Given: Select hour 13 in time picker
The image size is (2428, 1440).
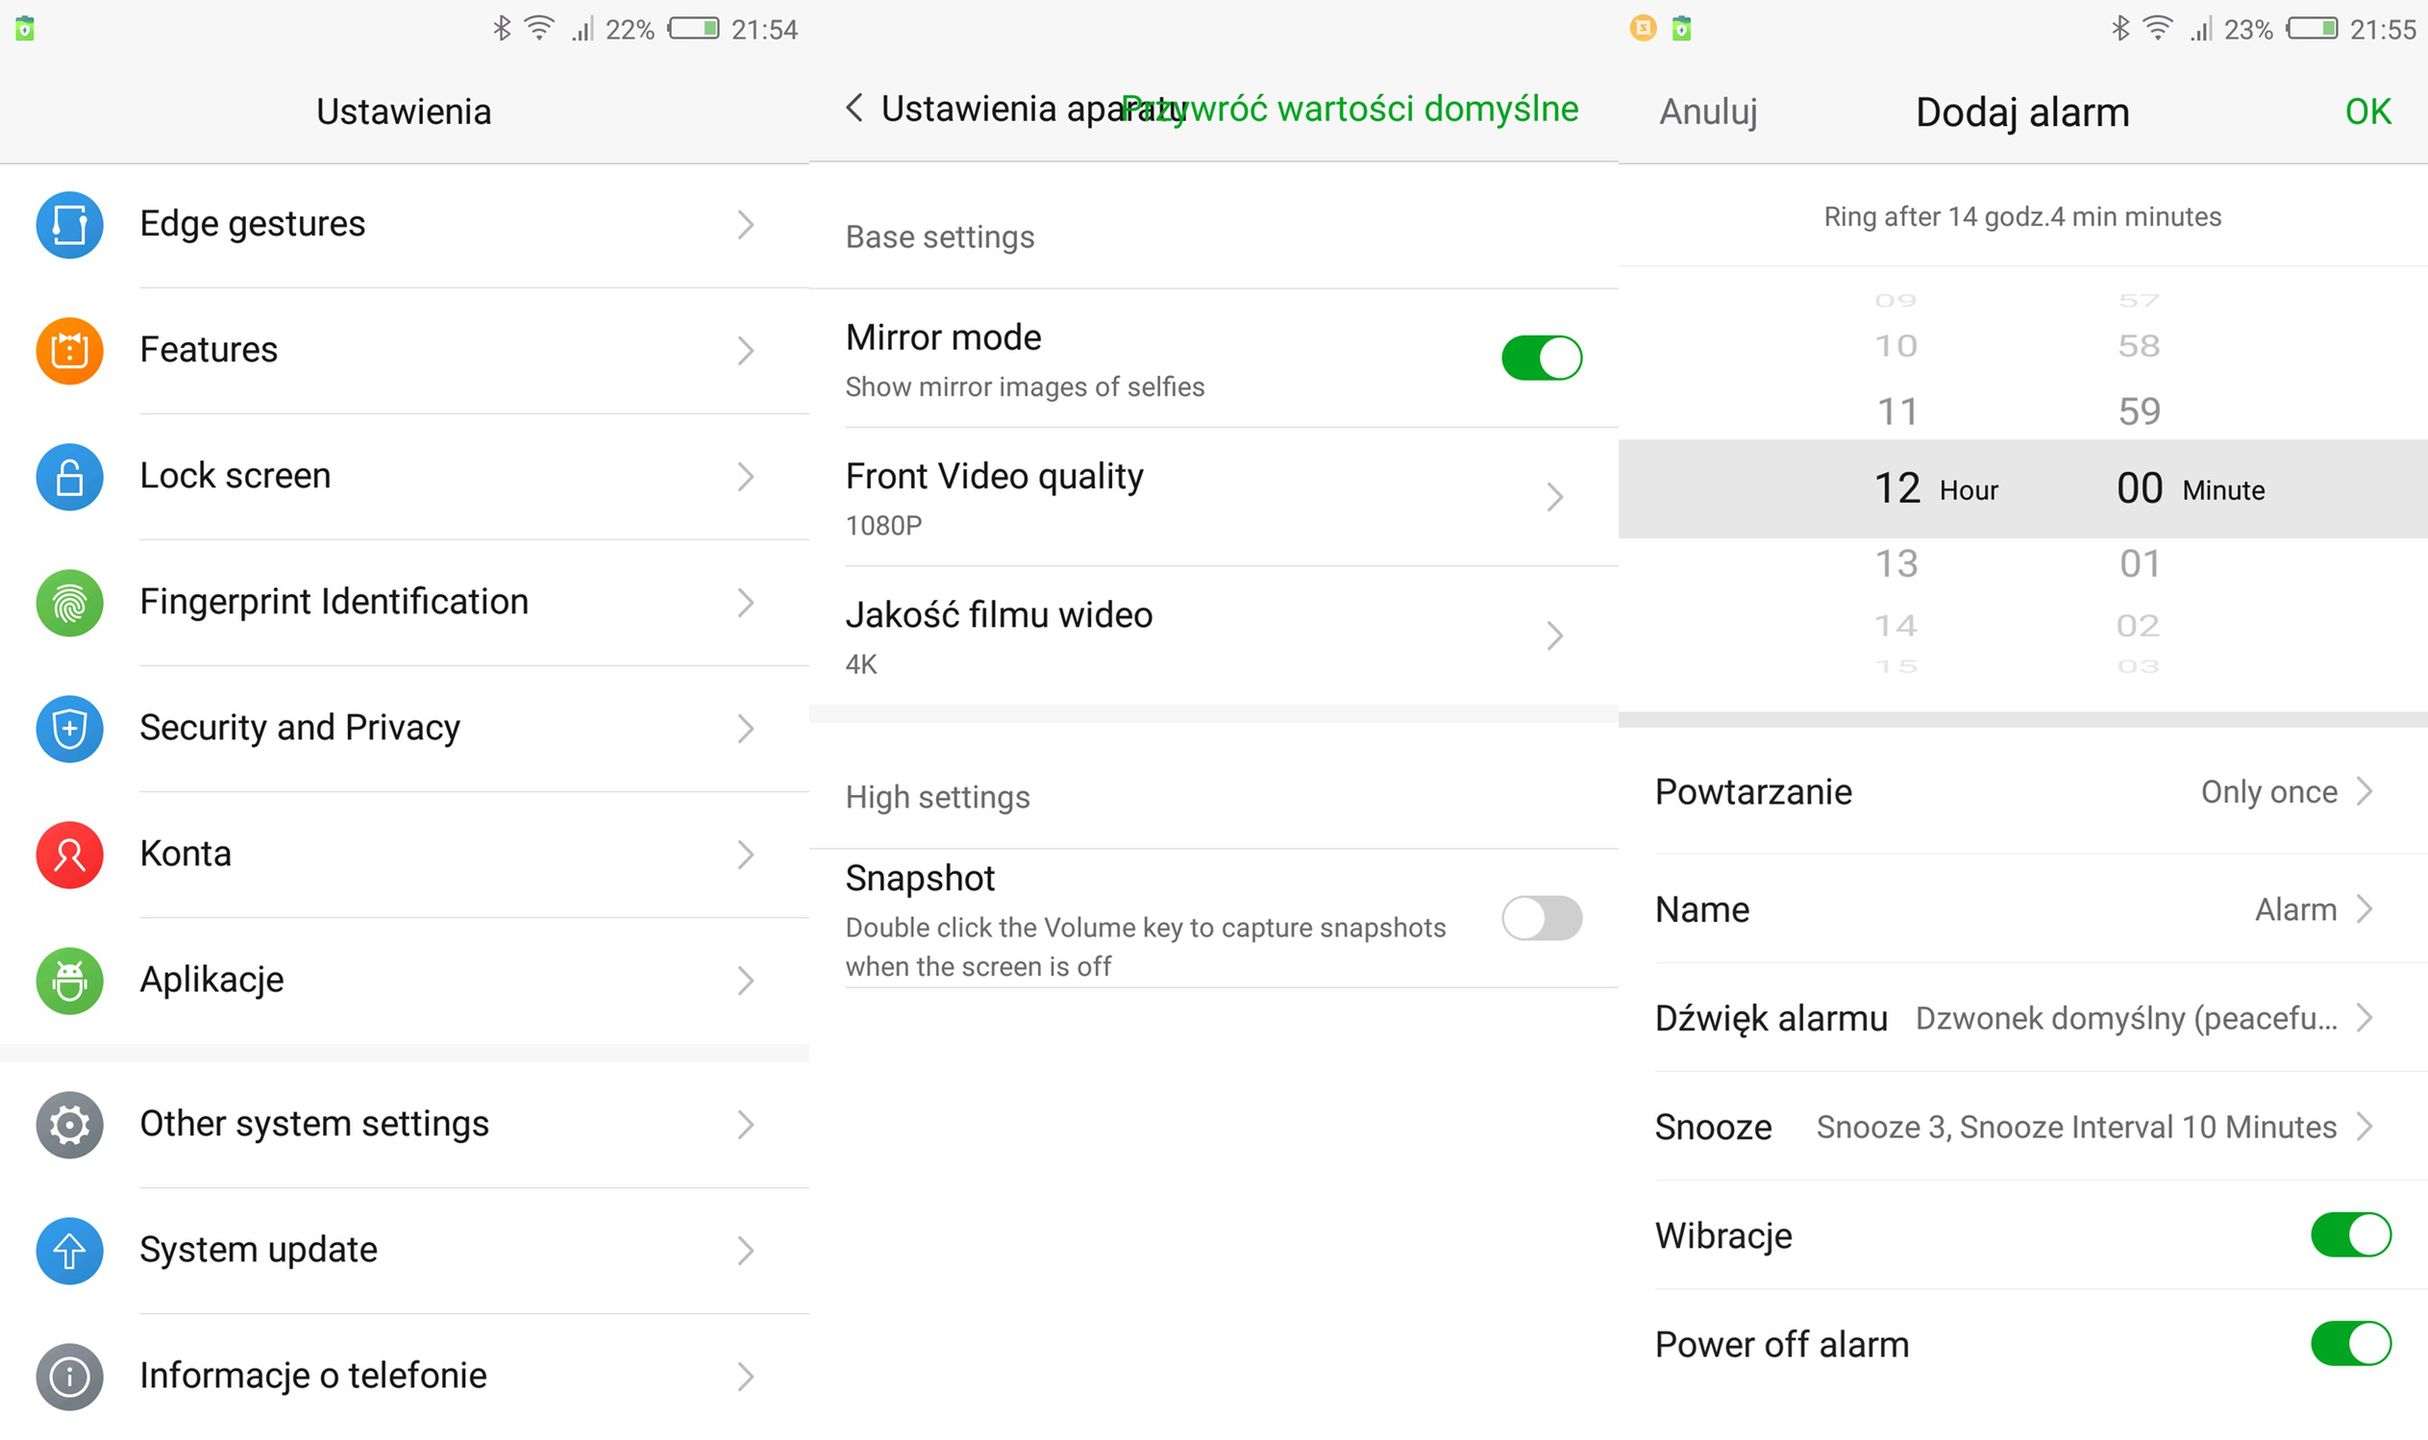Looking at the screenshot, I should click(x=1896, y=564).
